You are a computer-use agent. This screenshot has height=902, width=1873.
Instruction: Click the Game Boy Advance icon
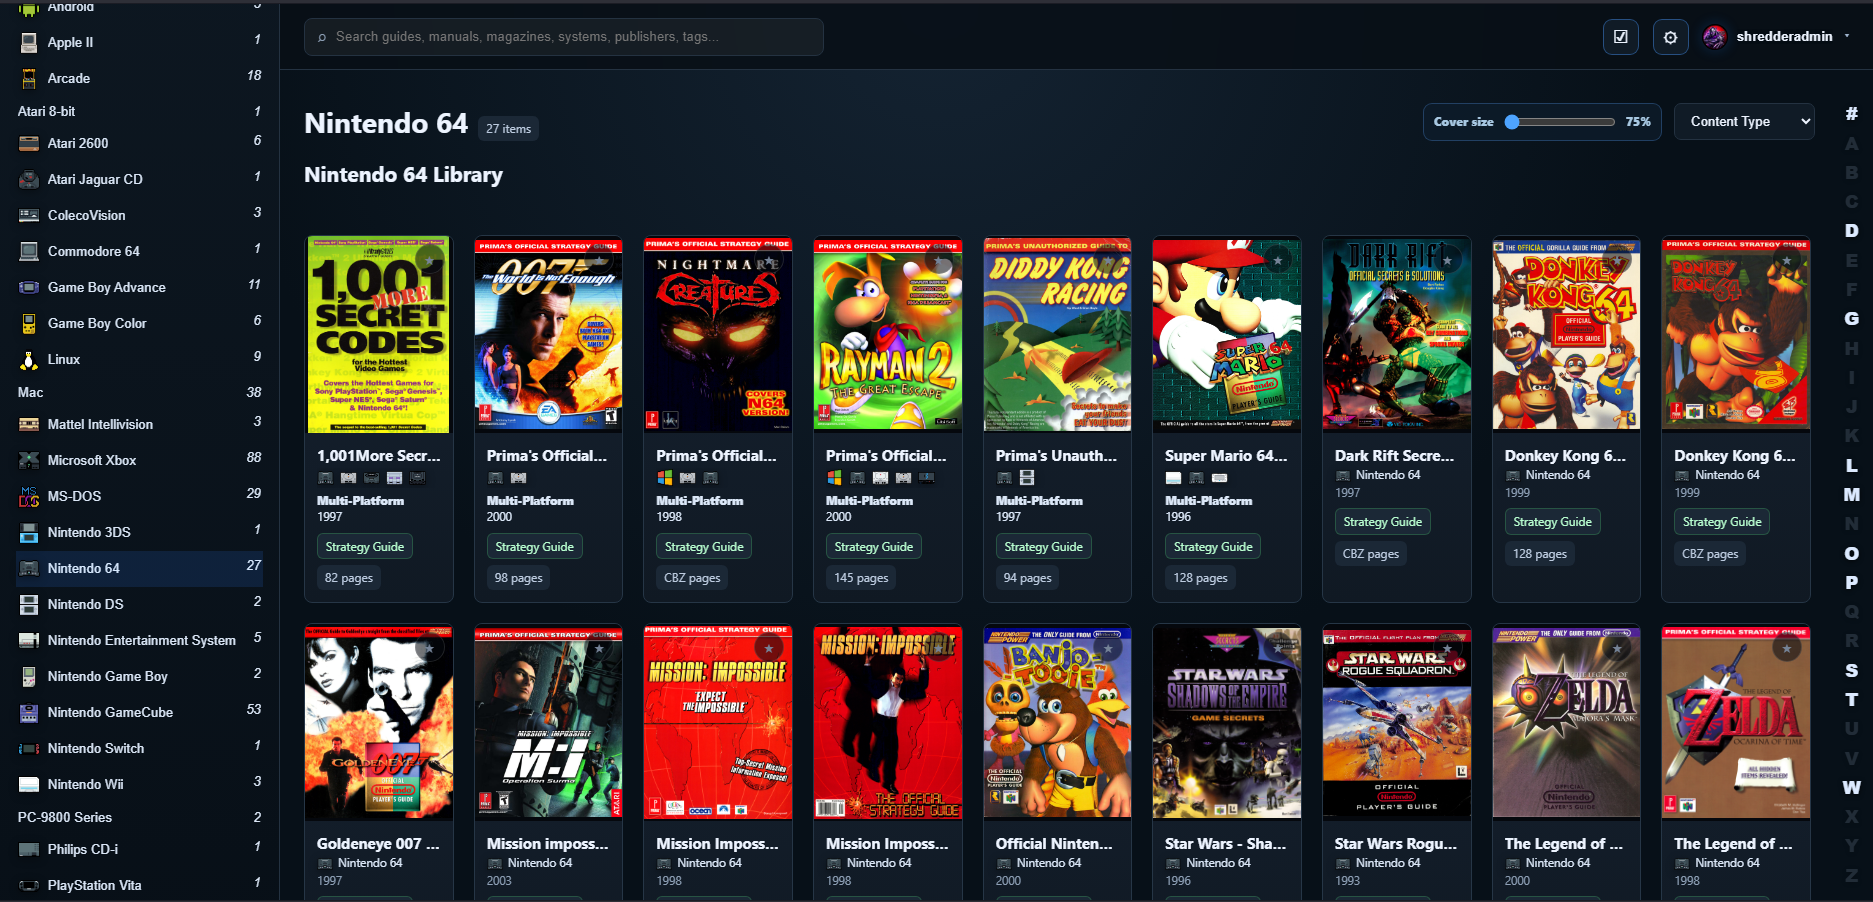pos(29,287)
